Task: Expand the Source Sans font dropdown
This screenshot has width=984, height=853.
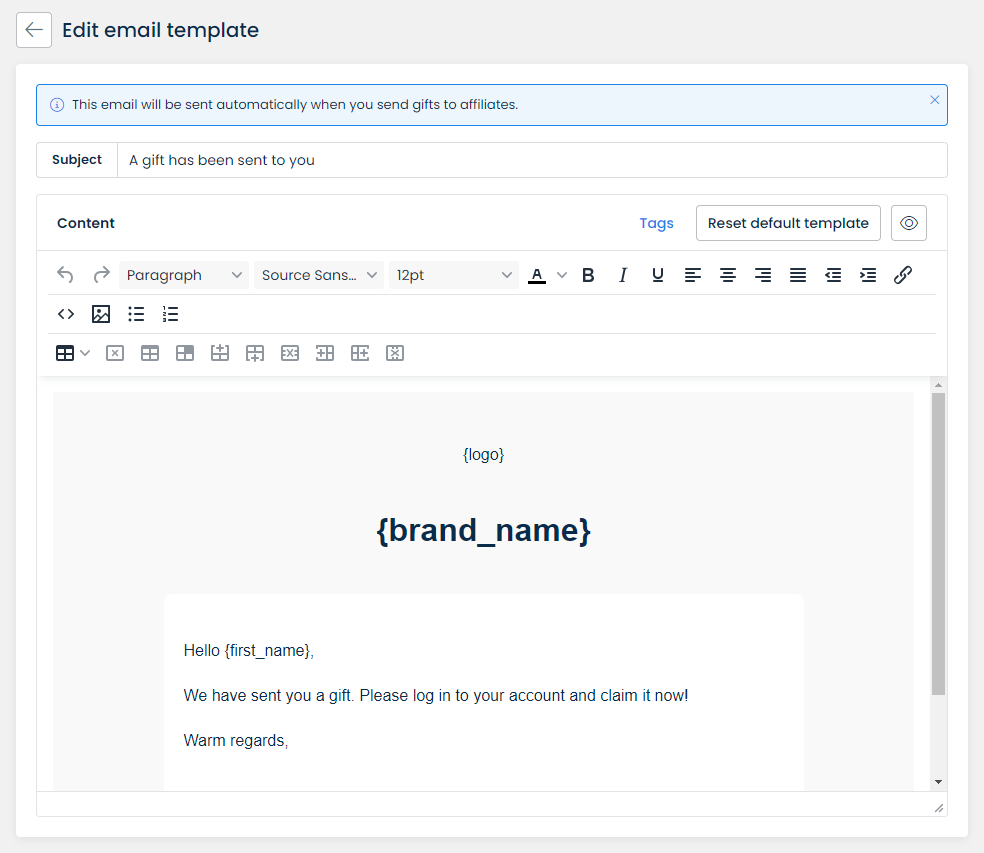Action: [319, 275]
